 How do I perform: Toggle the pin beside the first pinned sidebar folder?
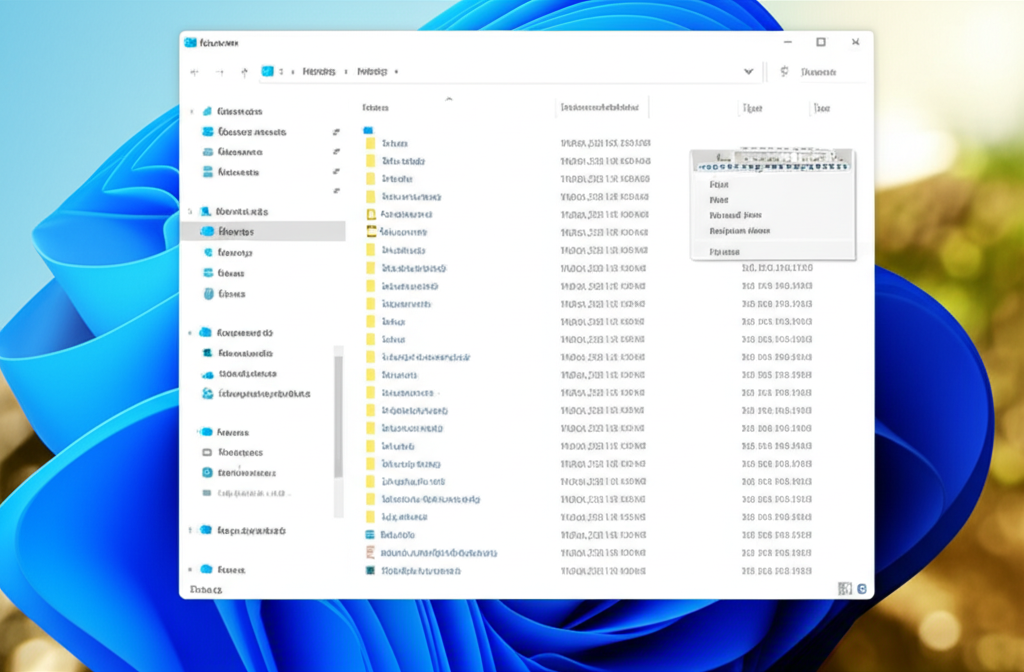point(336,132)
